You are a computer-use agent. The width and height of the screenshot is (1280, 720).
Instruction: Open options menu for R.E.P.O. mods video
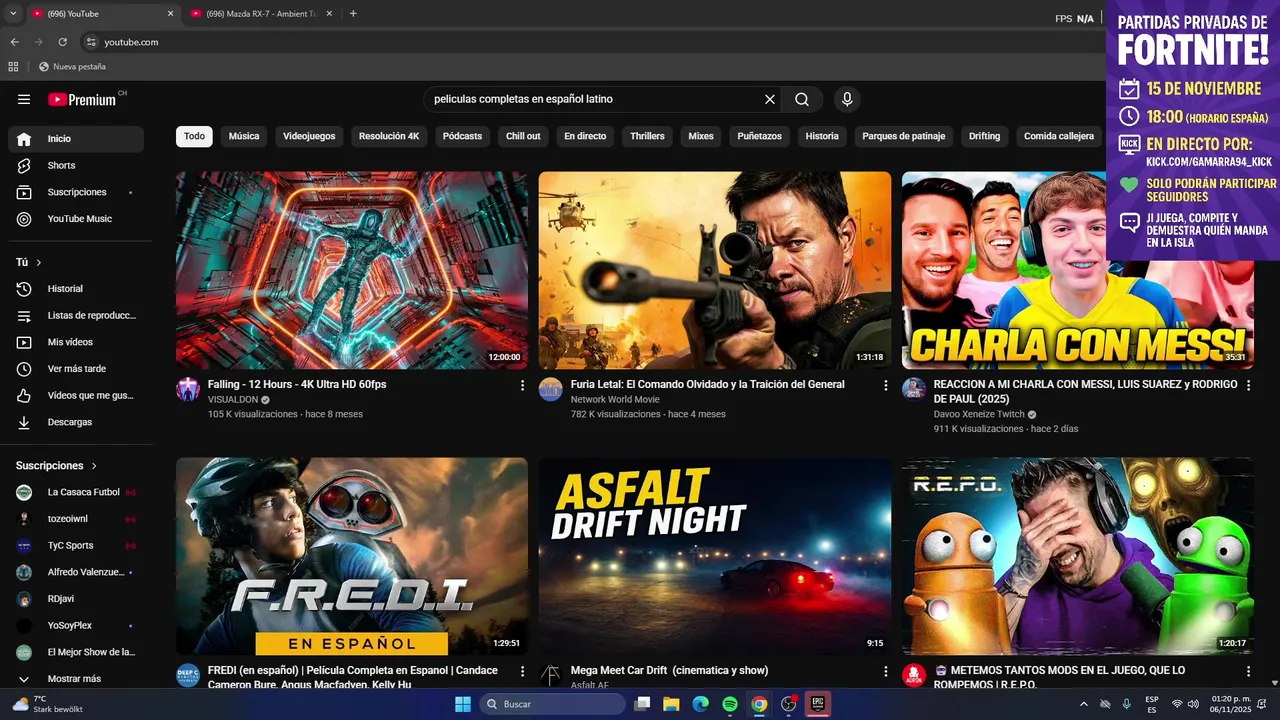click(x=1248, y=671)
